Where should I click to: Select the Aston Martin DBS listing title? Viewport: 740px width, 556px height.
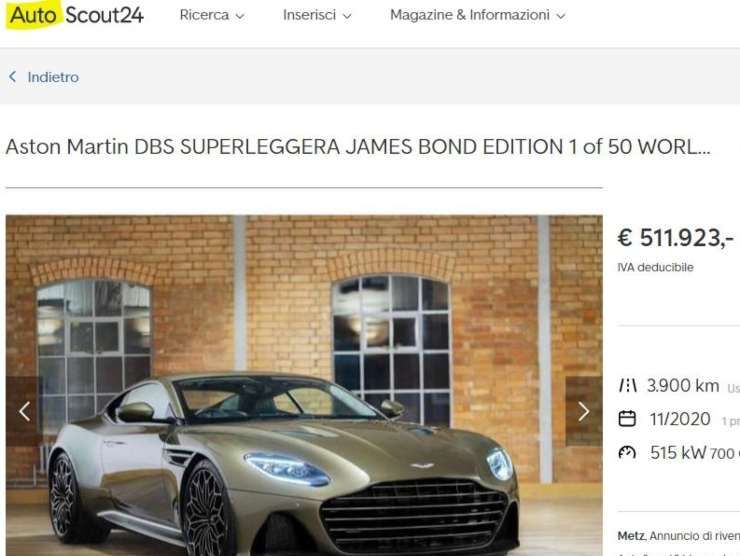pos(358,147)
